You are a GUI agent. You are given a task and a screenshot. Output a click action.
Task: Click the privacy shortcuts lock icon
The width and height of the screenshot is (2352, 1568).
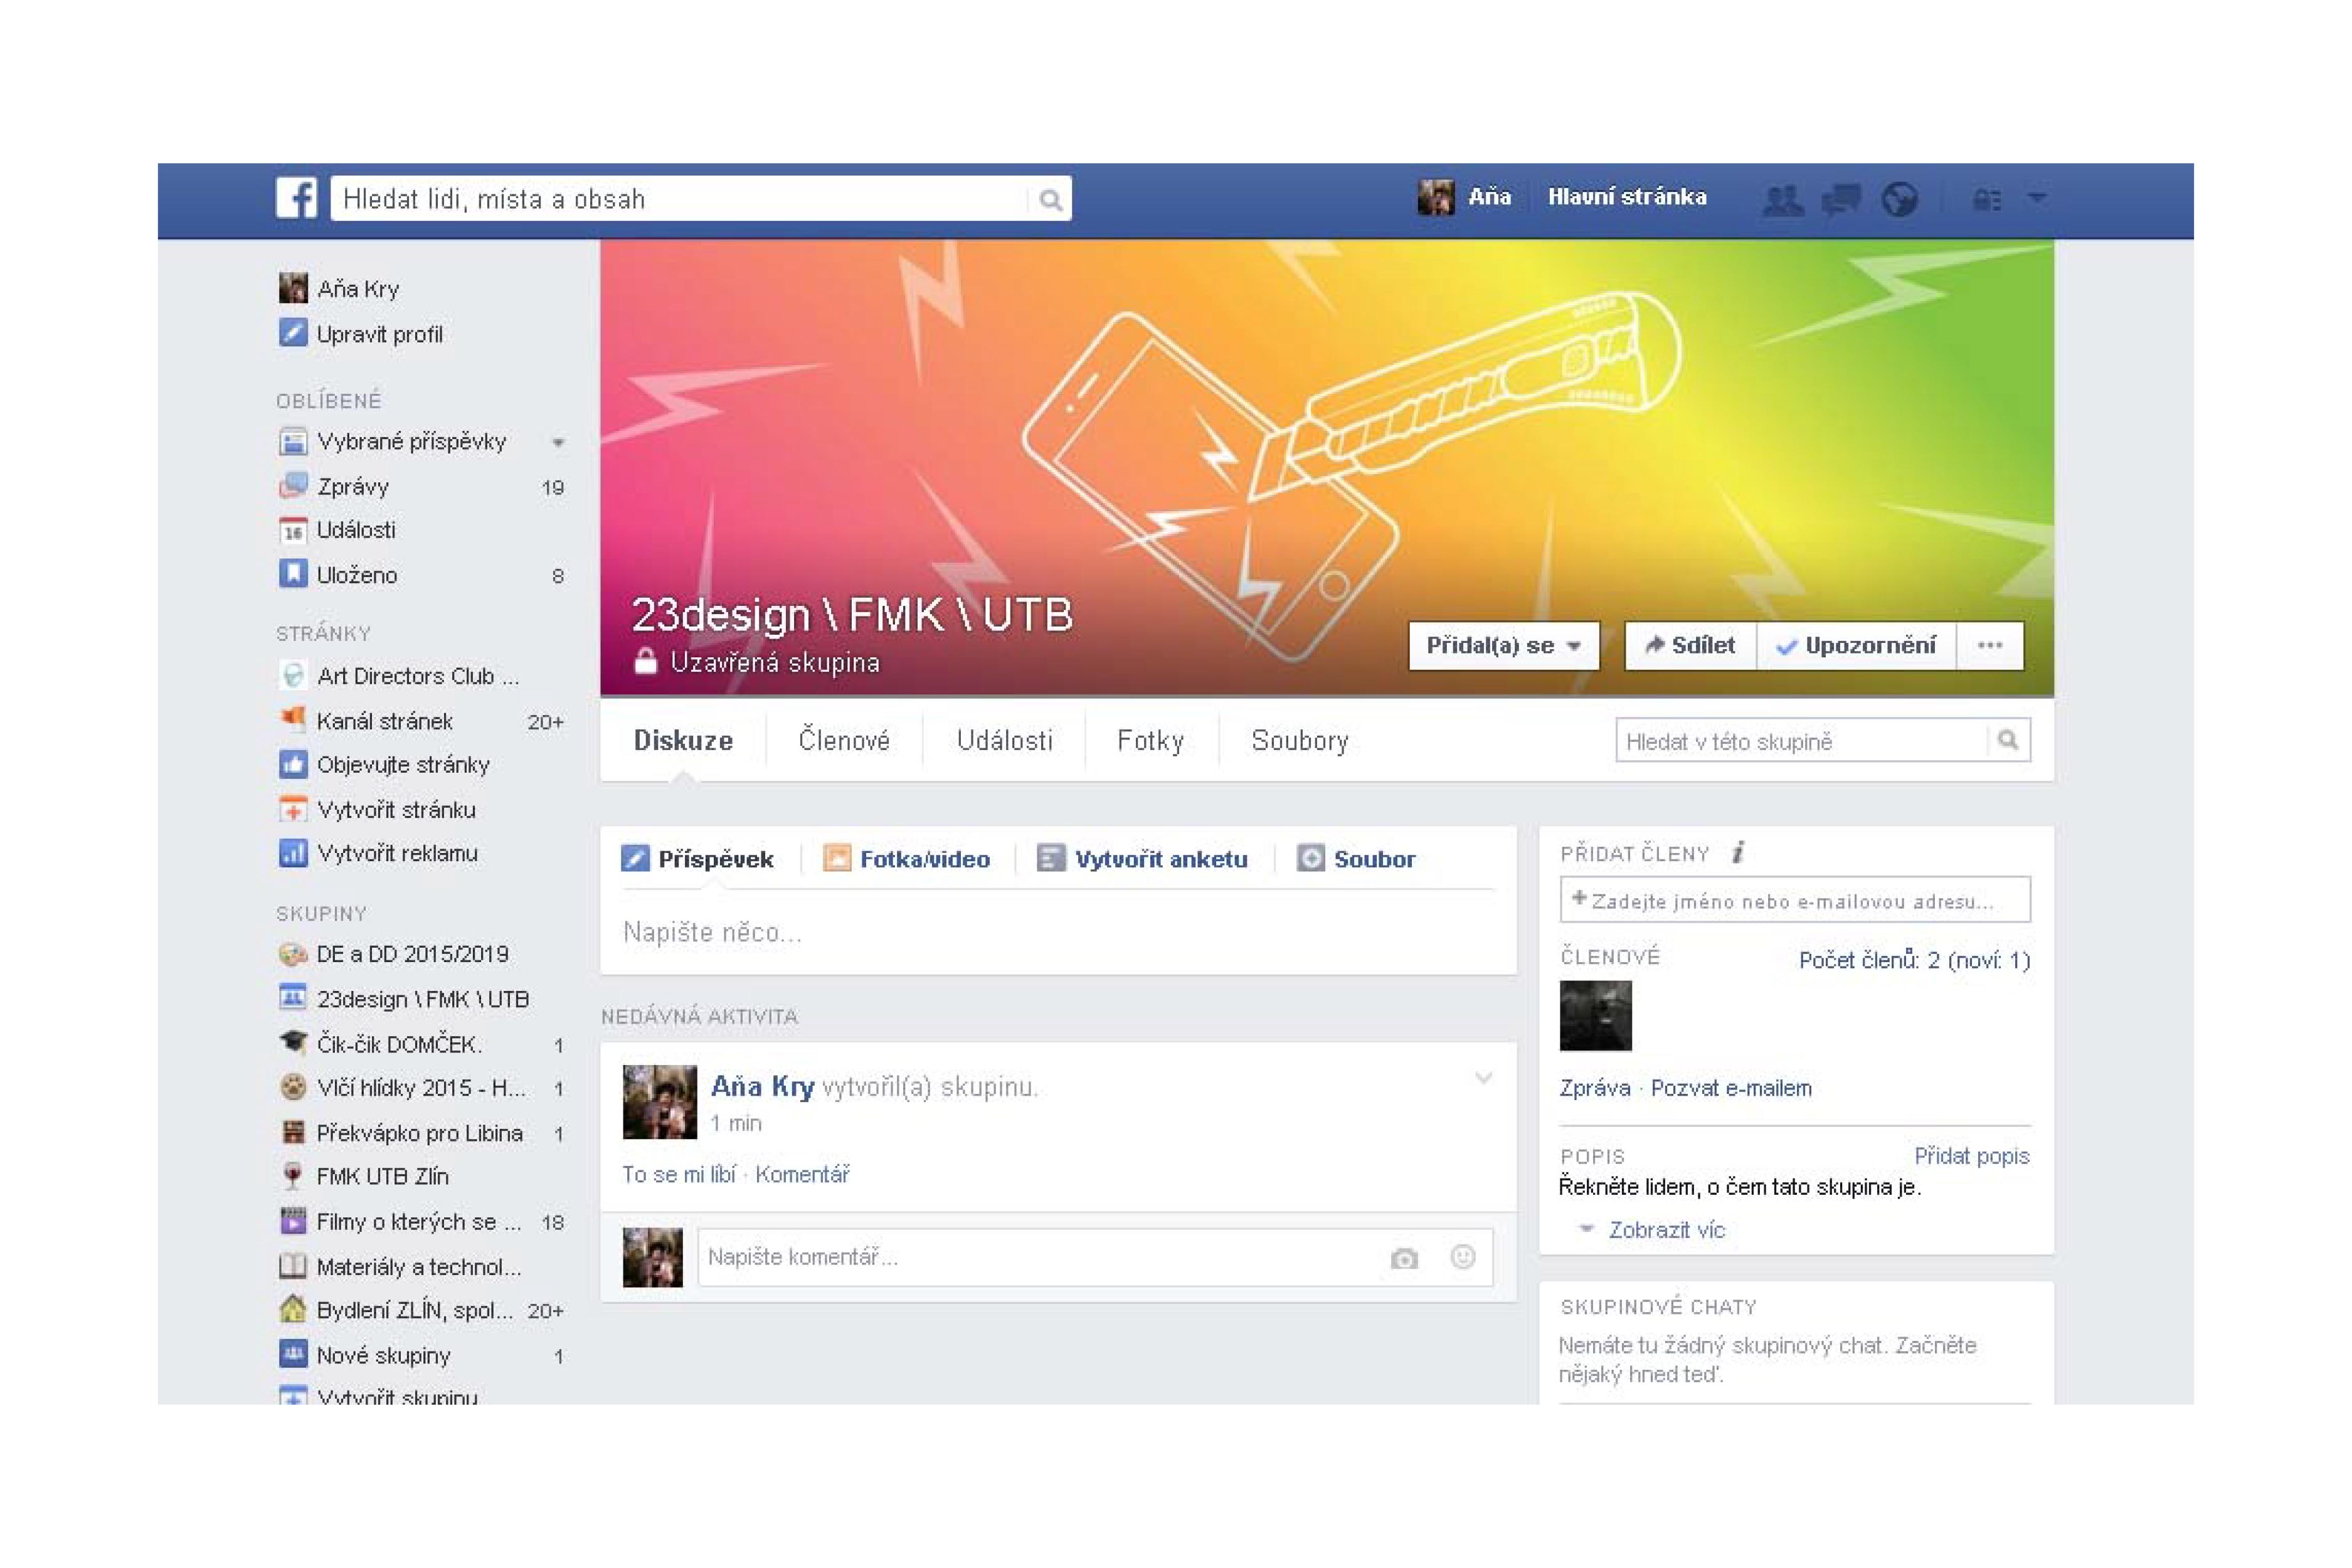(x=1986, y=200)
